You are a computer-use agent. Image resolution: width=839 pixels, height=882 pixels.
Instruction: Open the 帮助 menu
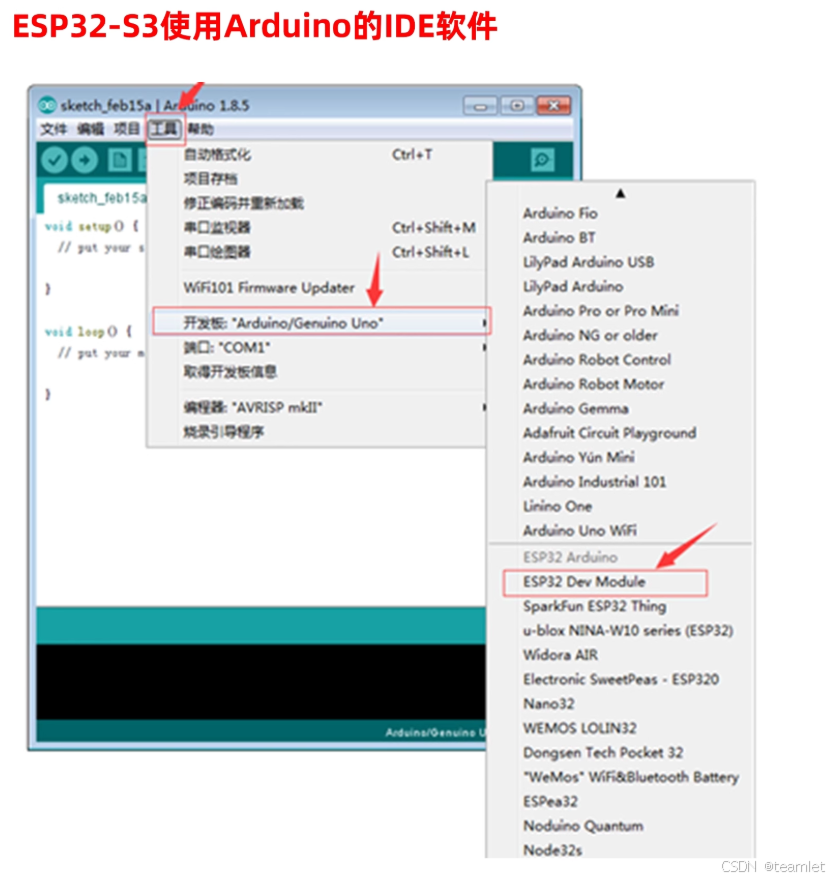pos(200,129)
